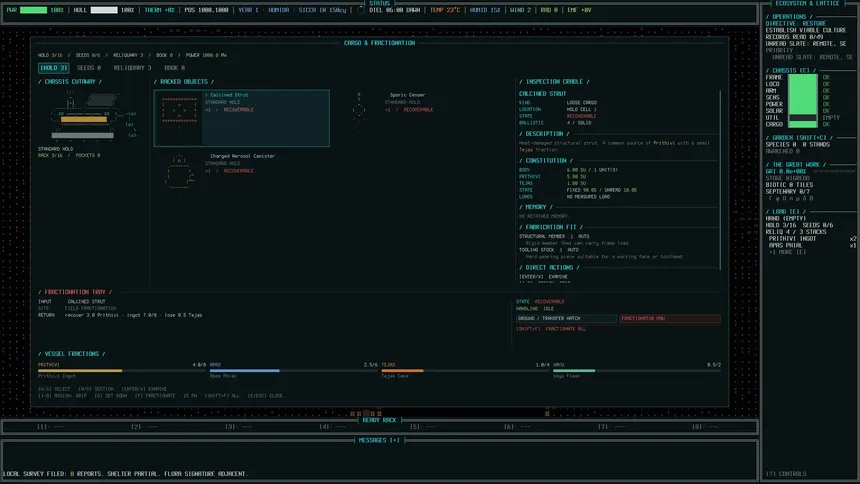
Task: Click the Septenary glyph row
Action: tap(790, 198)
